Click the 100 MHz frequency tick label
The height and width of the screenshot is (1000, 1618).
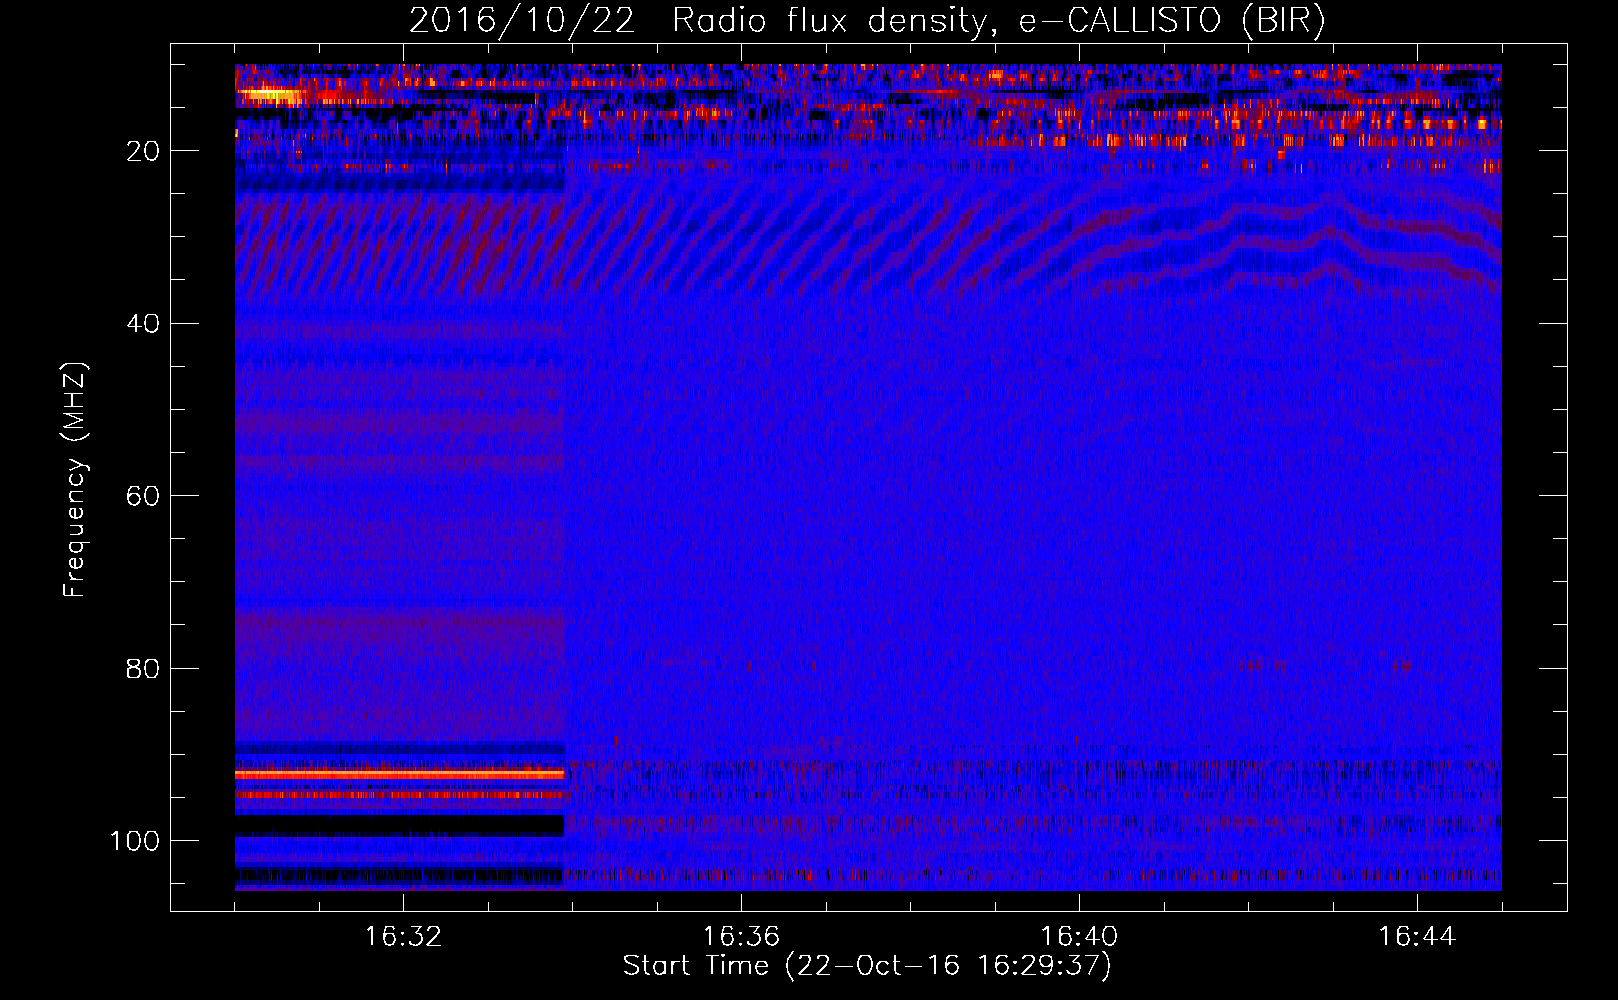135,841
